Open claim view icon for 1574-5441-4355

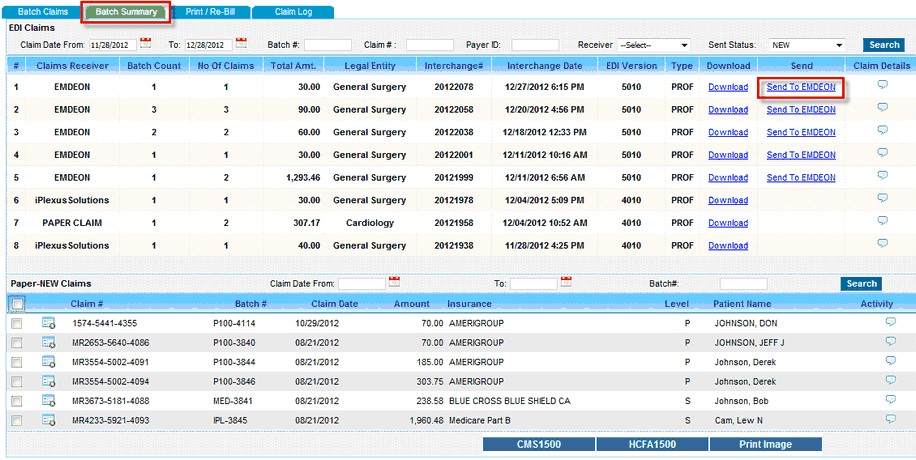click(x=49, y=323)
